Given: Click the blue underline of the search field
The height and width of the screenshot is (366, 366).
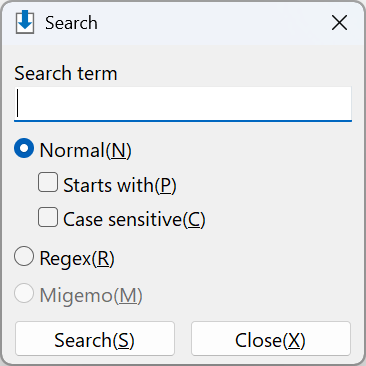Looking at the screenshot, I should pos(183,121).
